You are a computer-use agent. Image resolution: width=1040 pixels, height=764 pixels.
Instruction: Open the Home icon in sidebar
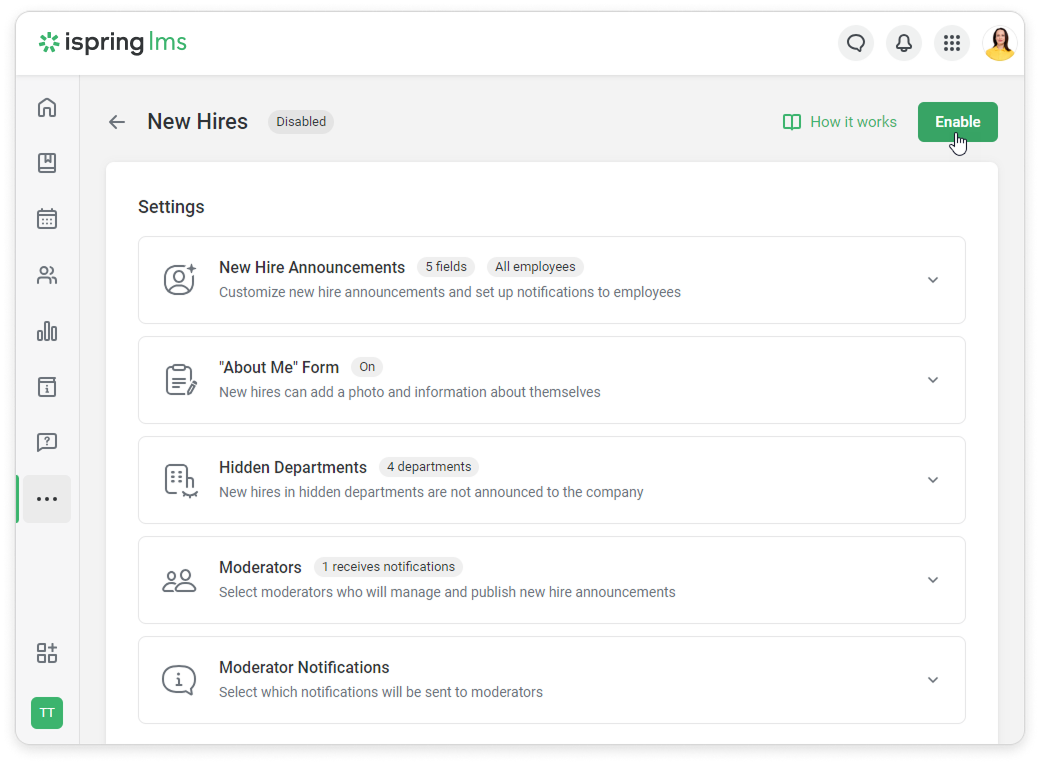(47, 108)
